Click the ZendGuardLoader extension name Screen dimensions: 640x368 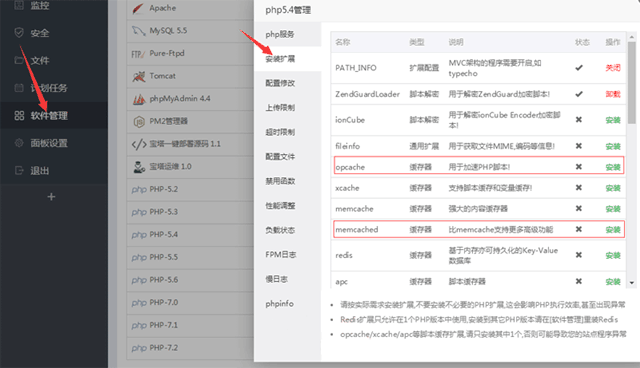coord(367,94)
